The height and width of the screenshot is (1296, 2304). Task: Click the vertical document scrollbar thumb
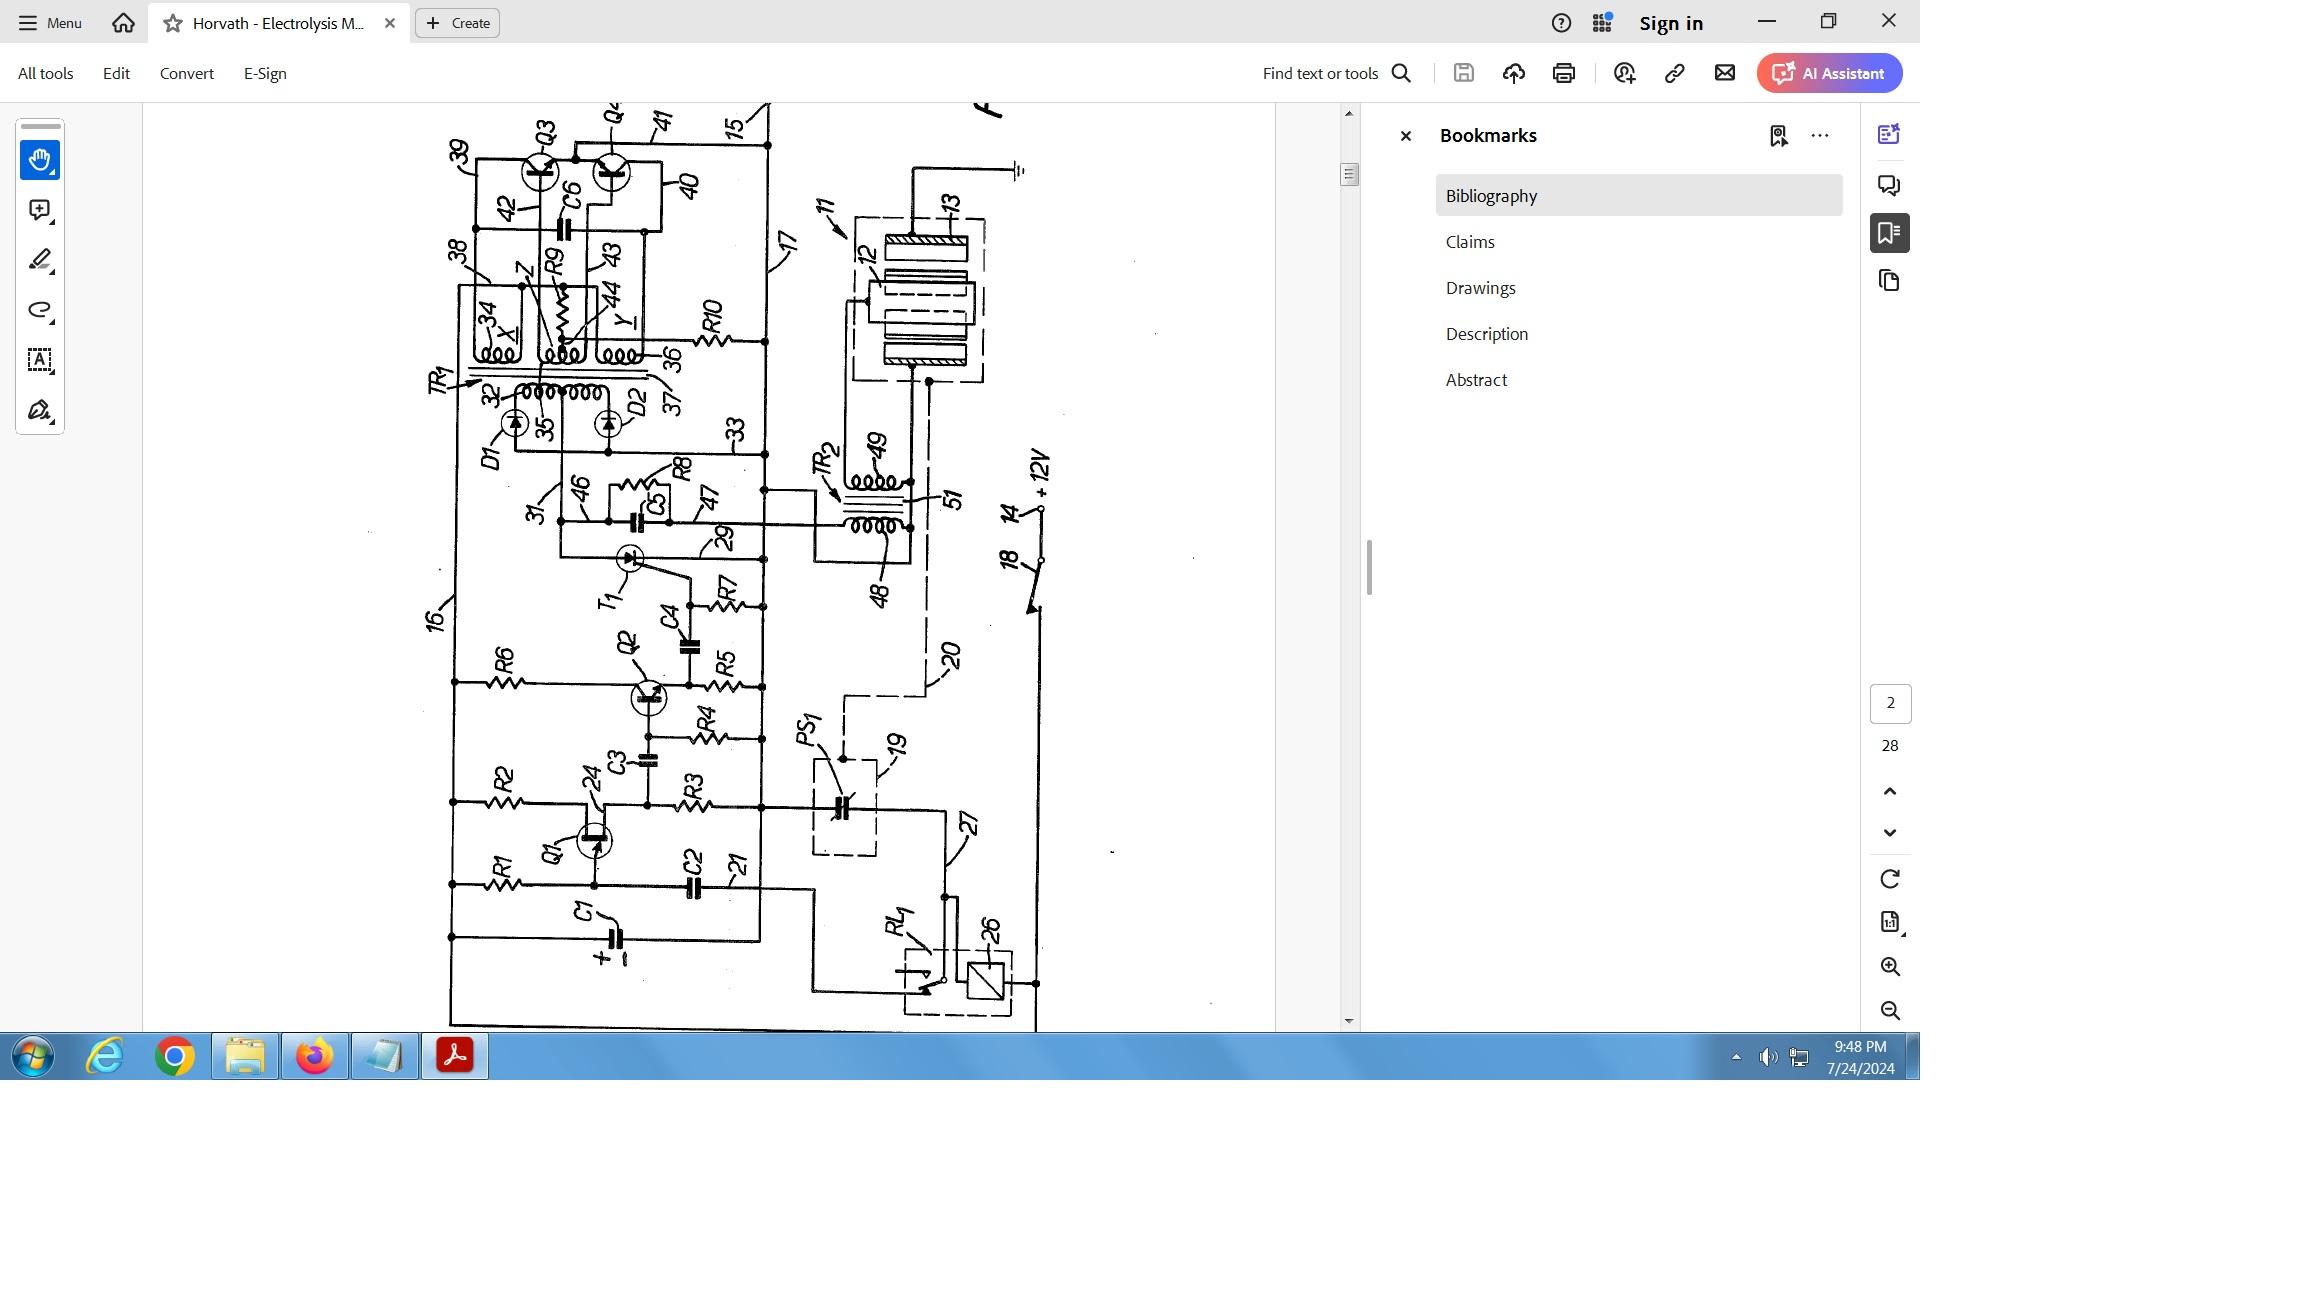1349,174
